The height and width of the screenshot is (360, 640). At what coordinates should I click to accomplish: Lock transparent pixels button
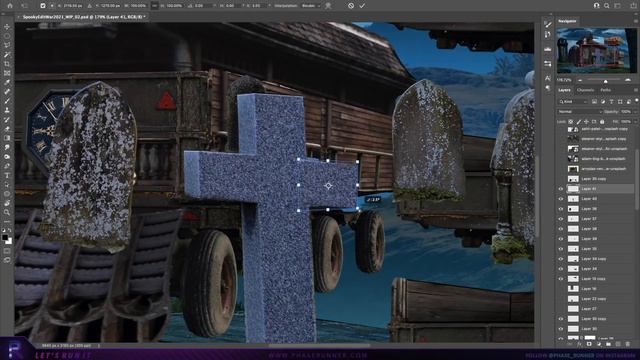click(570, 122)
